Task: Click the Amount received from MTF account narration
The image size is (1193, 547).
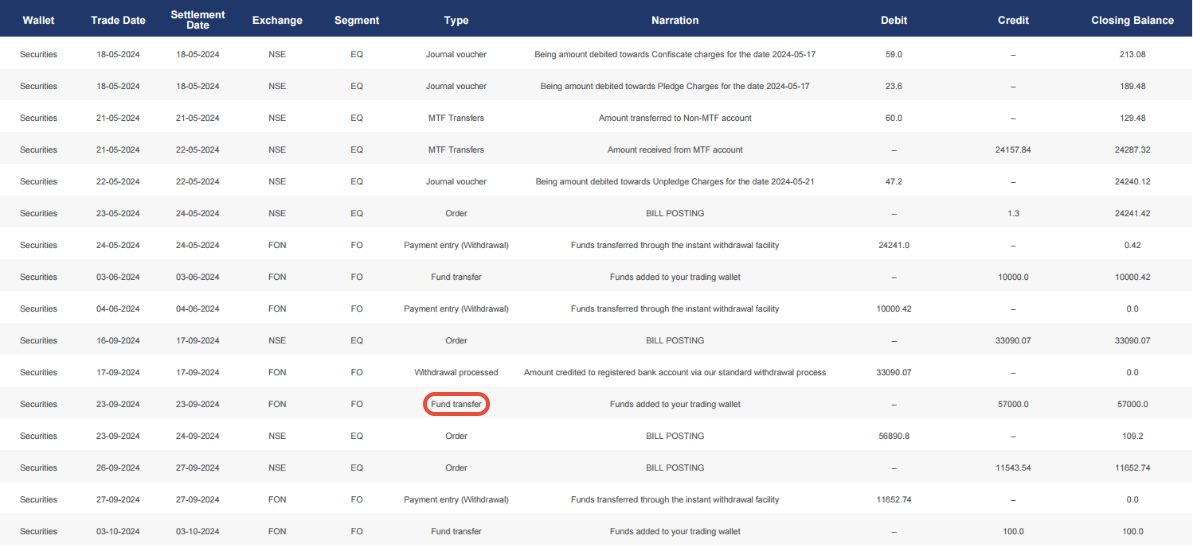Action: [x=675, y=150]
